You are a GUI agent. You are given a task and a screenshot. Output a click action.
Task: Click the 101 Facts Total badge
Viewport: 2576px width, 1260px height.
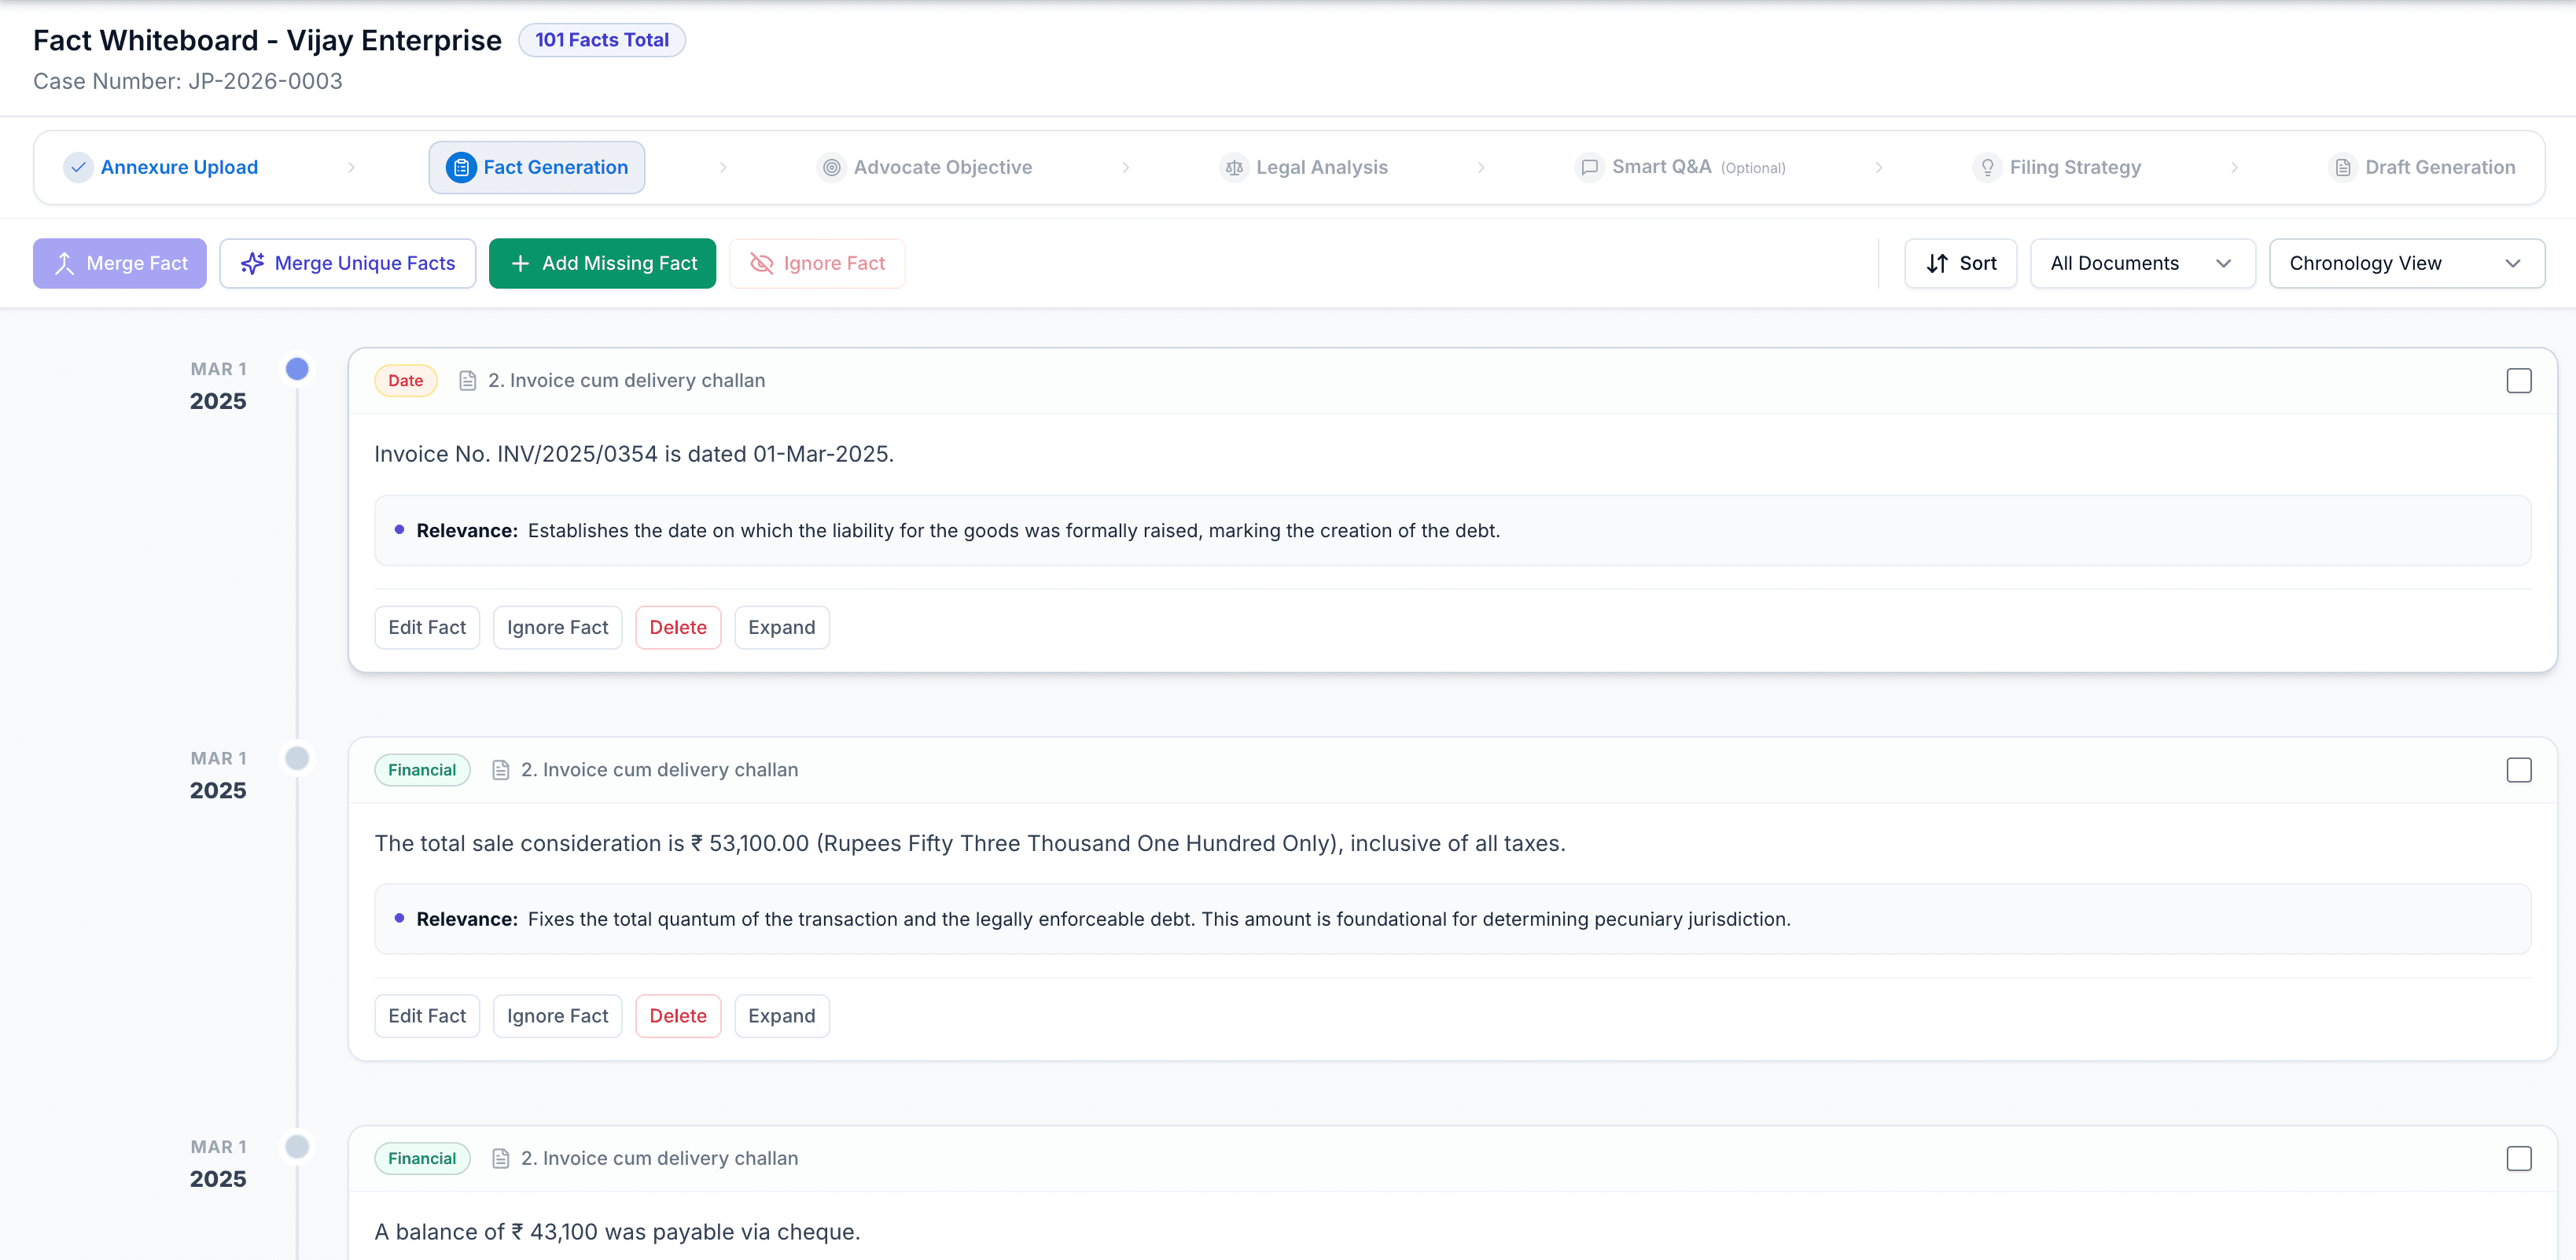[602, 40]
